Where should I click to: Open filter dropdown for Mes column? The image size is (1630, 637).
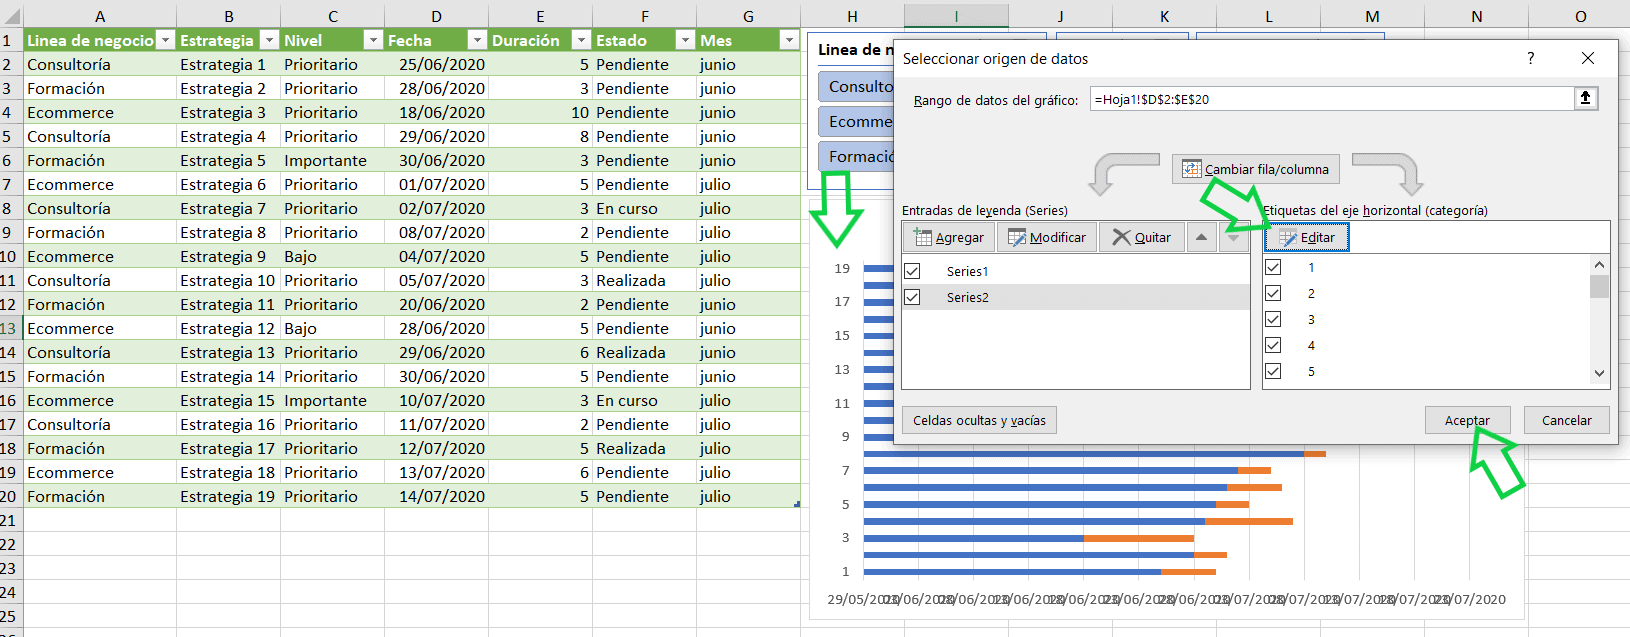(789, 40)
